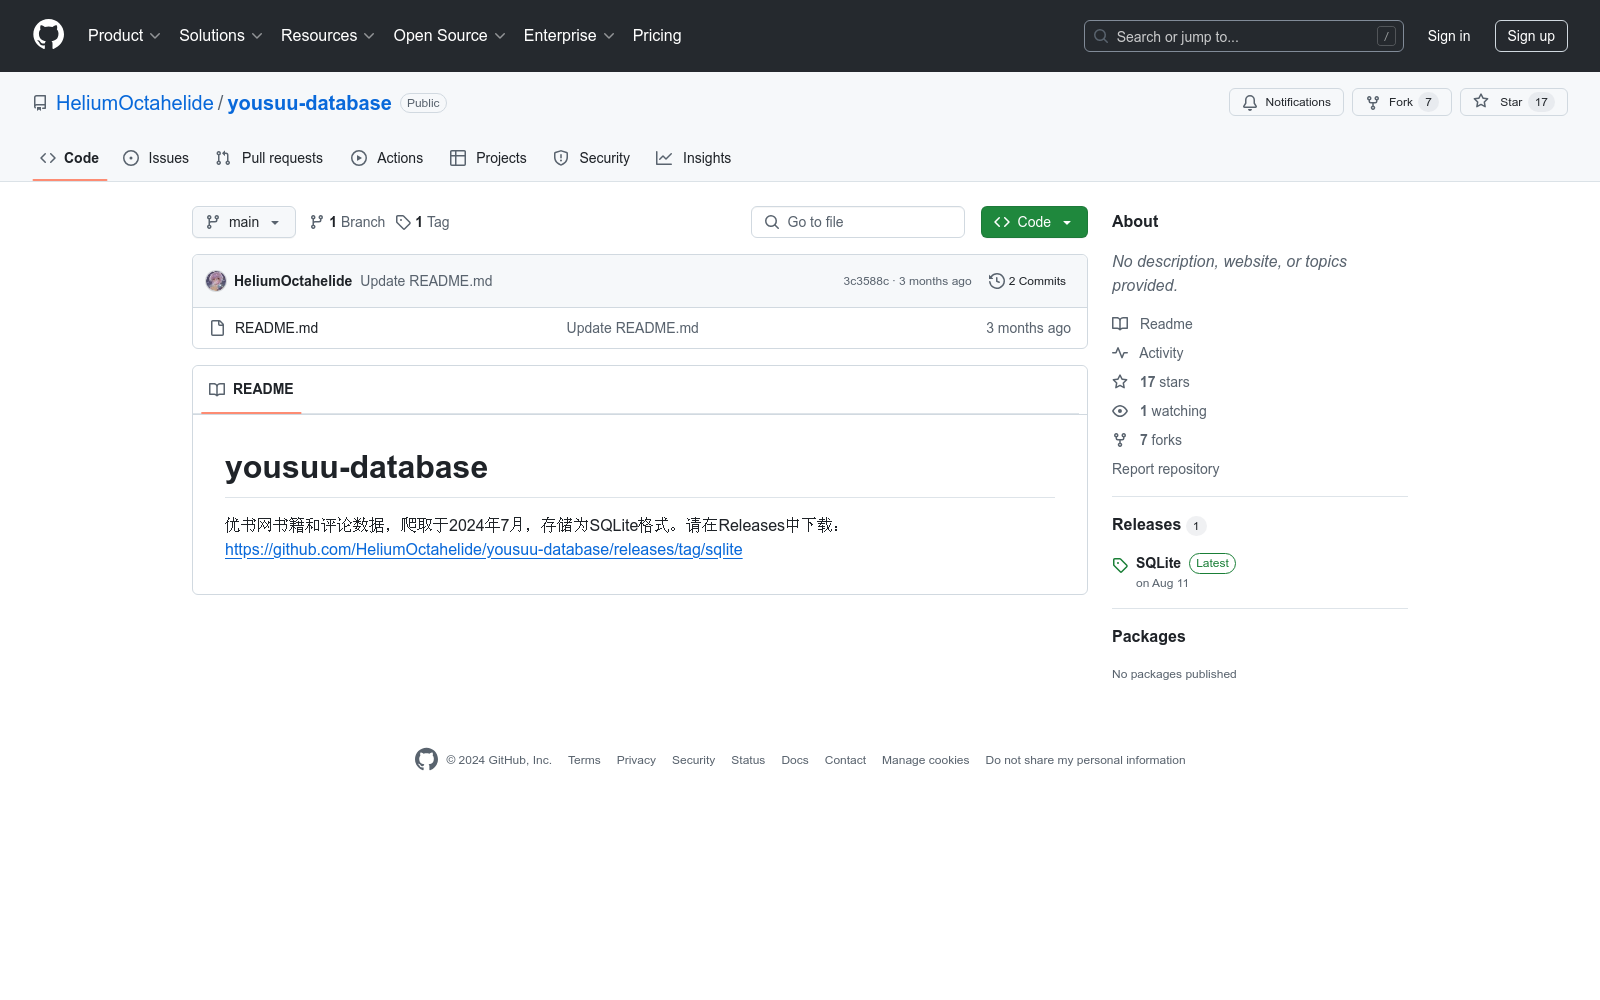The width and height of the screenshot is (1600, 1000).
Task: Expand the Open Source menu
Action: (x=449, y=36)
